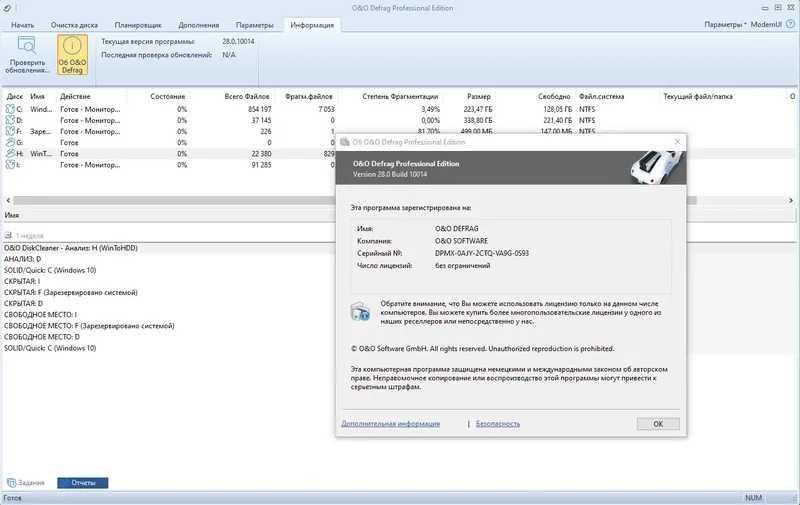Click the dialog title bar app icon

(345, 142)
